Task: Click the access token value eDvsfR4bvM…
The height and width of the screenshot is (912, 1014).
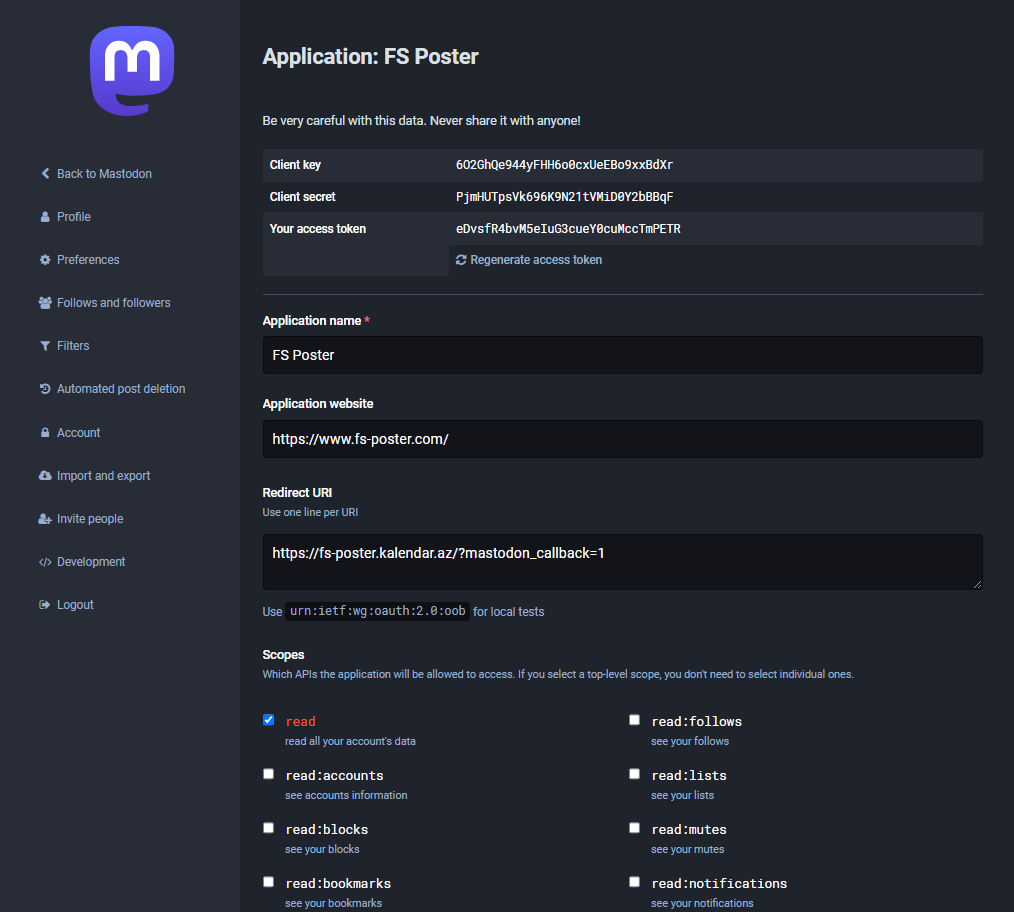Action: pyautogui.click(x=568, y=228)
